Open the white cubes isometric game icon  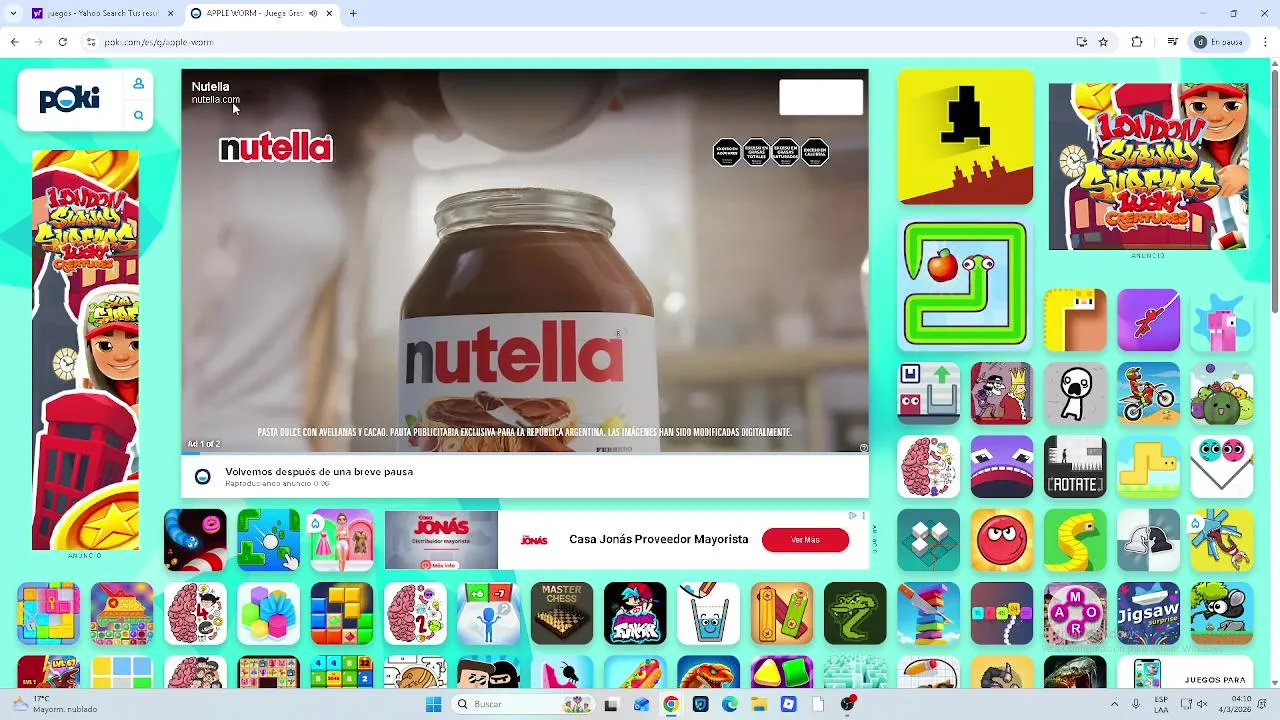pos(928,540)
